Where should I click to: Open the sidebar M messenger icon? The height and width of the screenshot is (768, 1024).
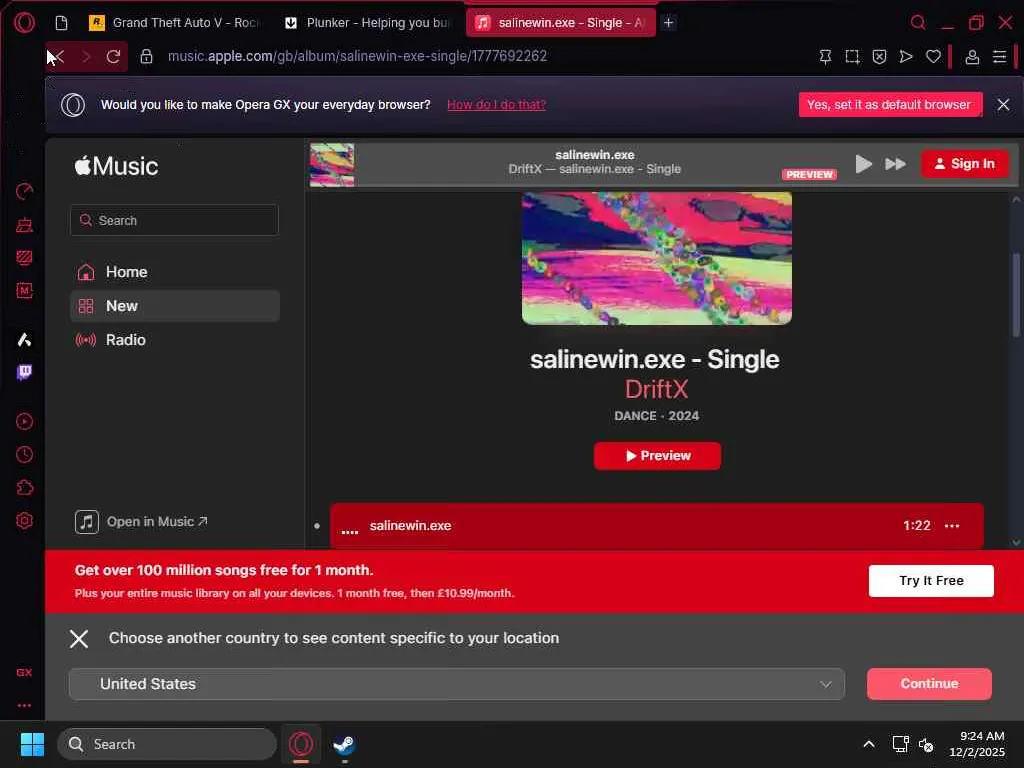24,291
